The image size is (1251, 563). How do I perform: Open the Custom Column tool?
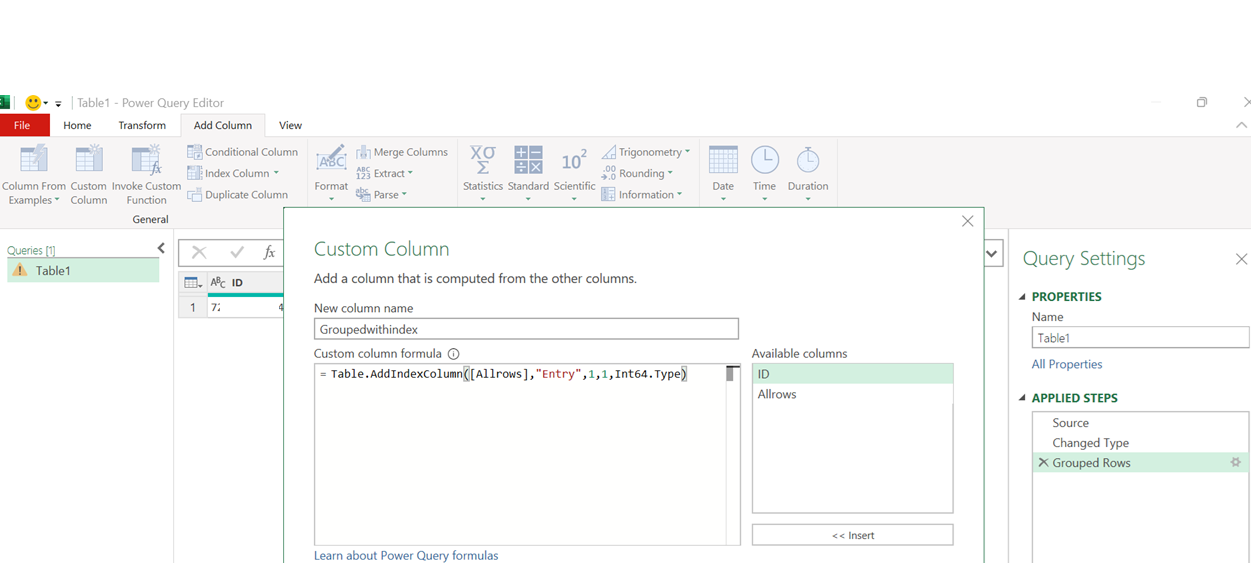[x=88, y=174]
